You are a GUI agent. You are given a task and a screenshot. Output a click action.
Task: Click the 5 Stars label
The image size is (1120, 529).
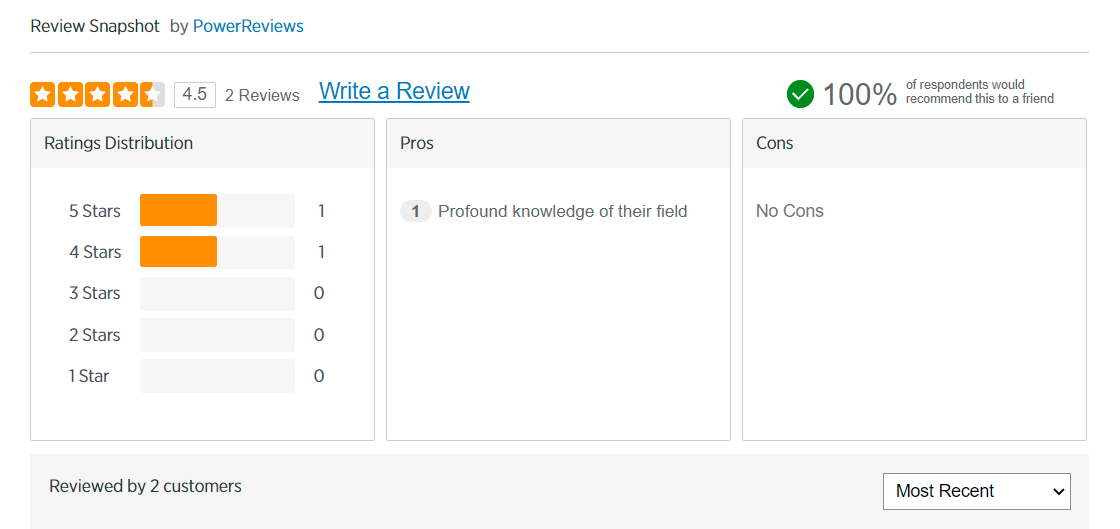(x=94, y=211)
